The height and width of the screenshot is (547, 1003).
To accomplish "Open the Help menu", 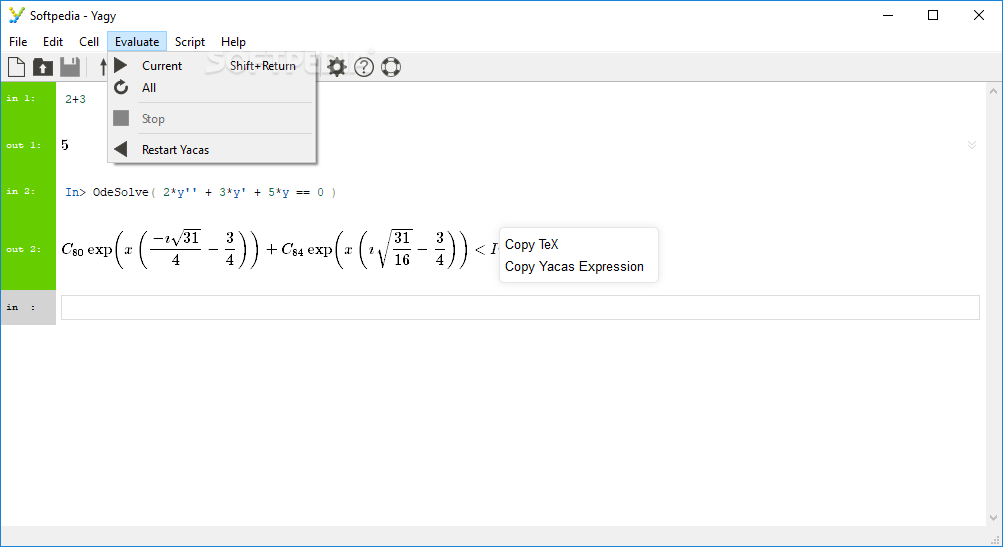I will [233, 42].
